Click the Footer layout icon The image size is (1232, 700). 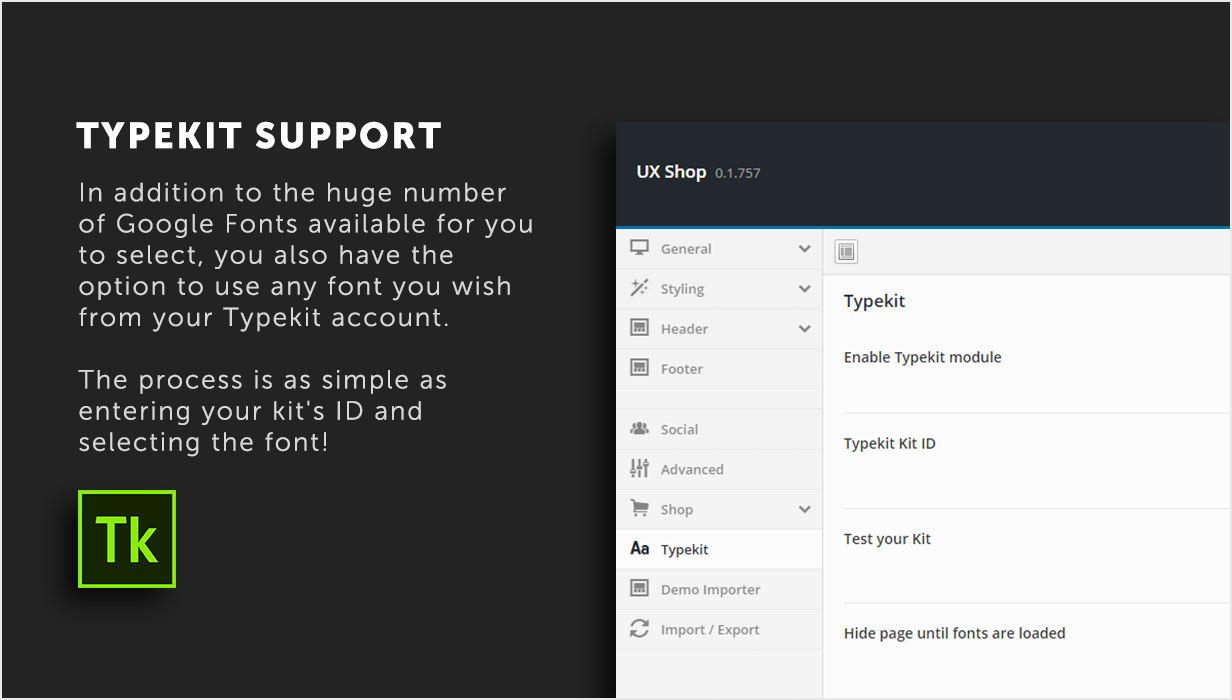point(639,368)
